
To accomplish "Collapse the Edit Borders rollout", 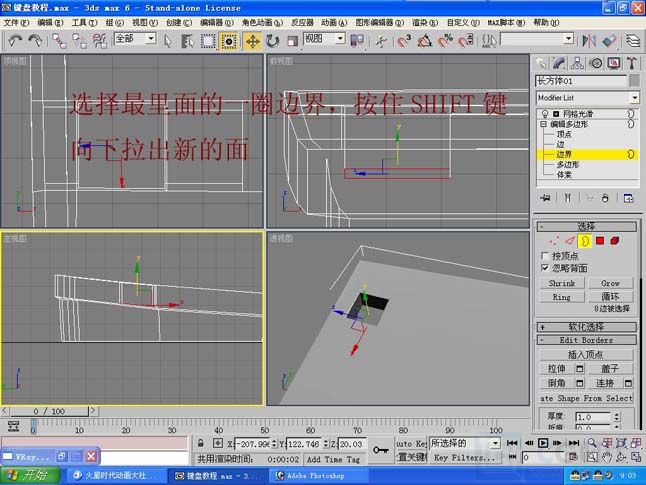I will pos(586,340).
